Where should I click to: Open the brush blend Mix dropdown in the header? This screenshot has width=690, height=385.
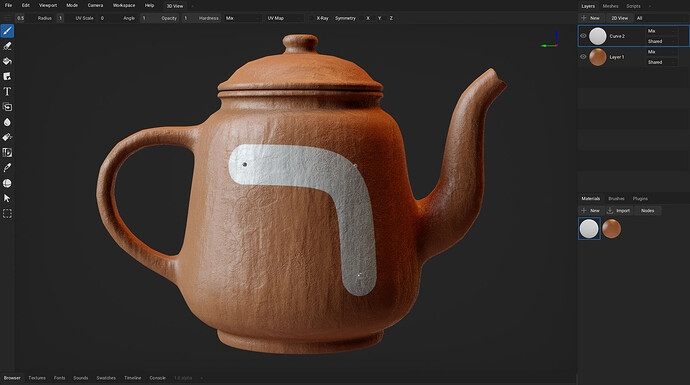pos(242,18)
